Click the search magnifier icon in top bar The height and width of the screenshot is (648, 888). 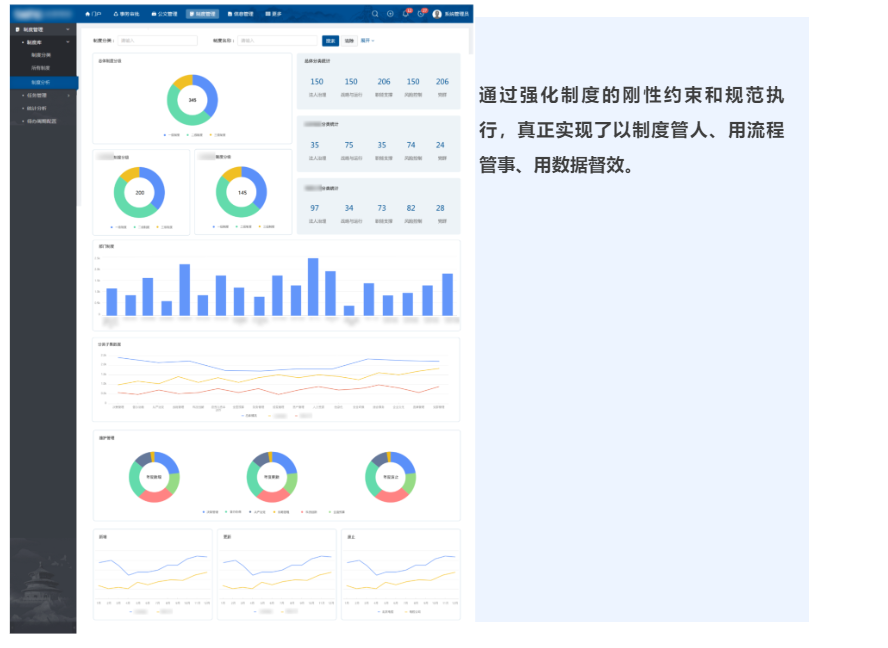(x=375, y=14)
